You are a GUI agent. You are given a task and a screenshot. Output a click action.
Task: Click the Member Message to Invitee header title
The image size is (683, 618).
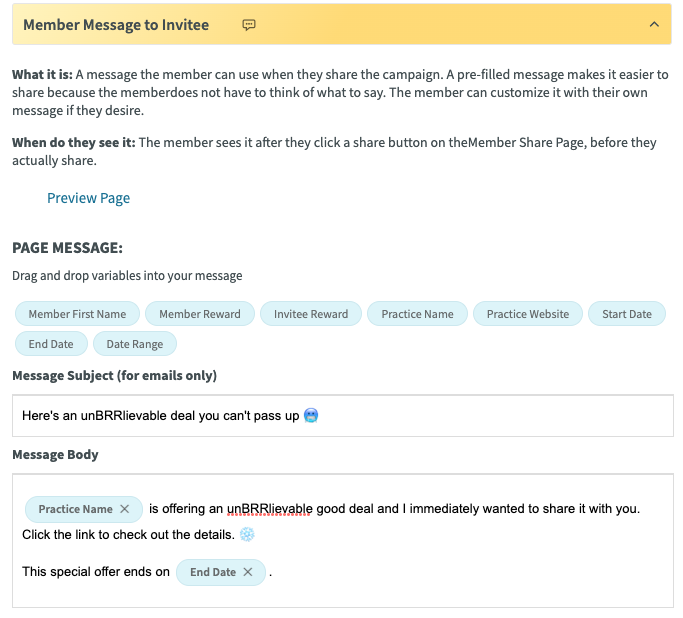point(116,25)
